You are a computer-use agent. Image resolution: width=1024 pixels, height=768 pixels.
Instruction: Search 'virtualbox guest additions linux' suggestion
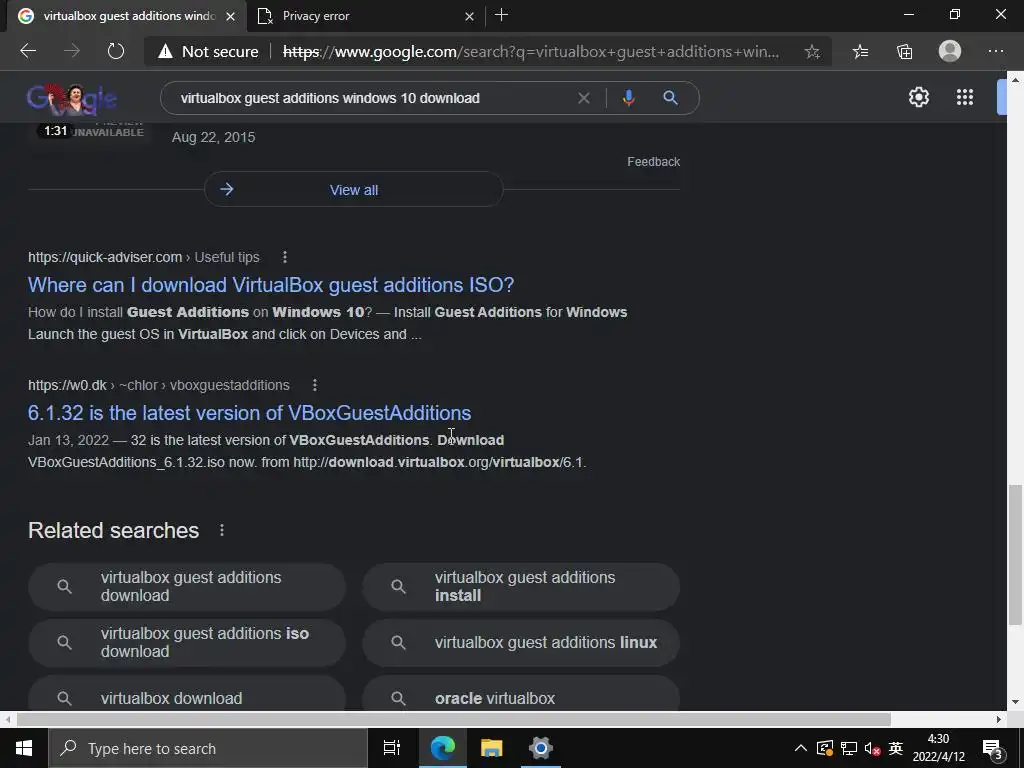[521, 643]
